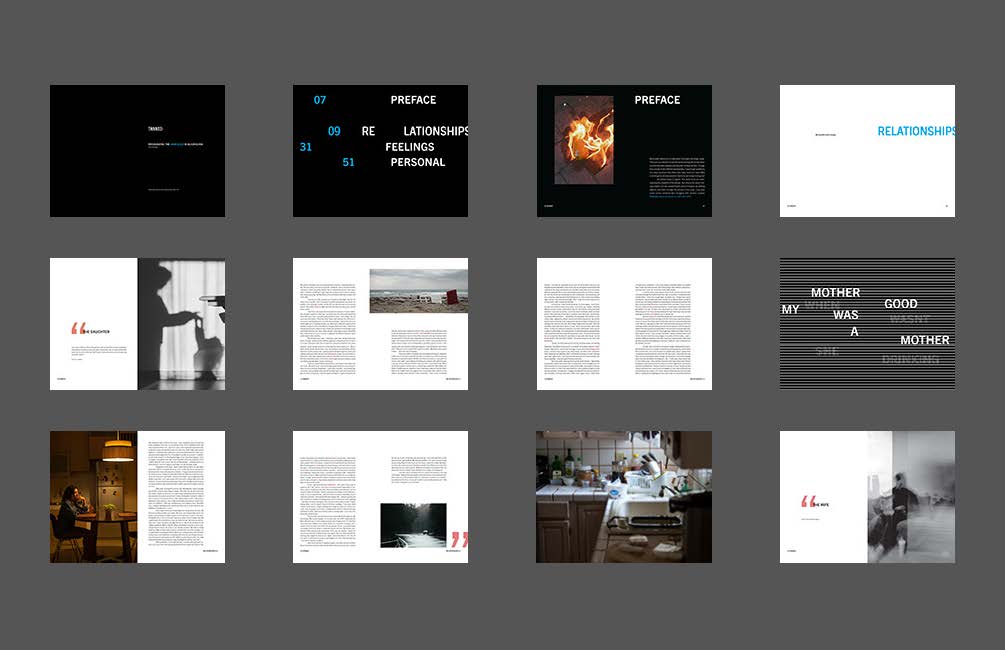Click the beach photograph with red chair
Viewport: 1005px width, 650px height.
[418, 291]
